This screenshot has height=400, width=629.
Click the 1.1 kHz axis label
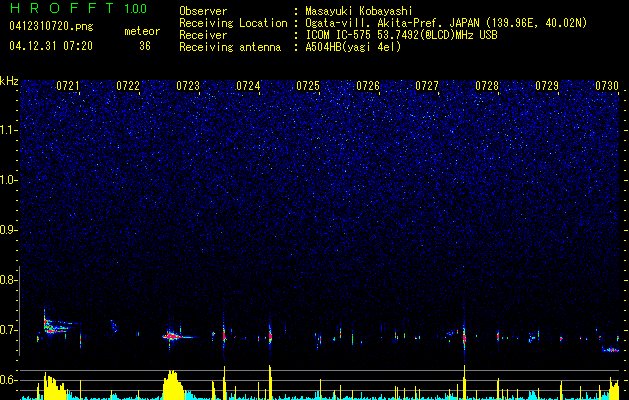click(9, 130)
